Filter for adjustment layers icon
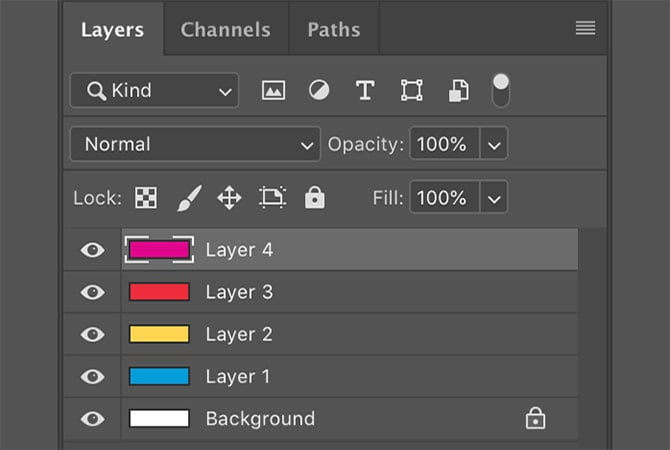The width and height of the screenshot is (670, 450). (x=319, y=91)
